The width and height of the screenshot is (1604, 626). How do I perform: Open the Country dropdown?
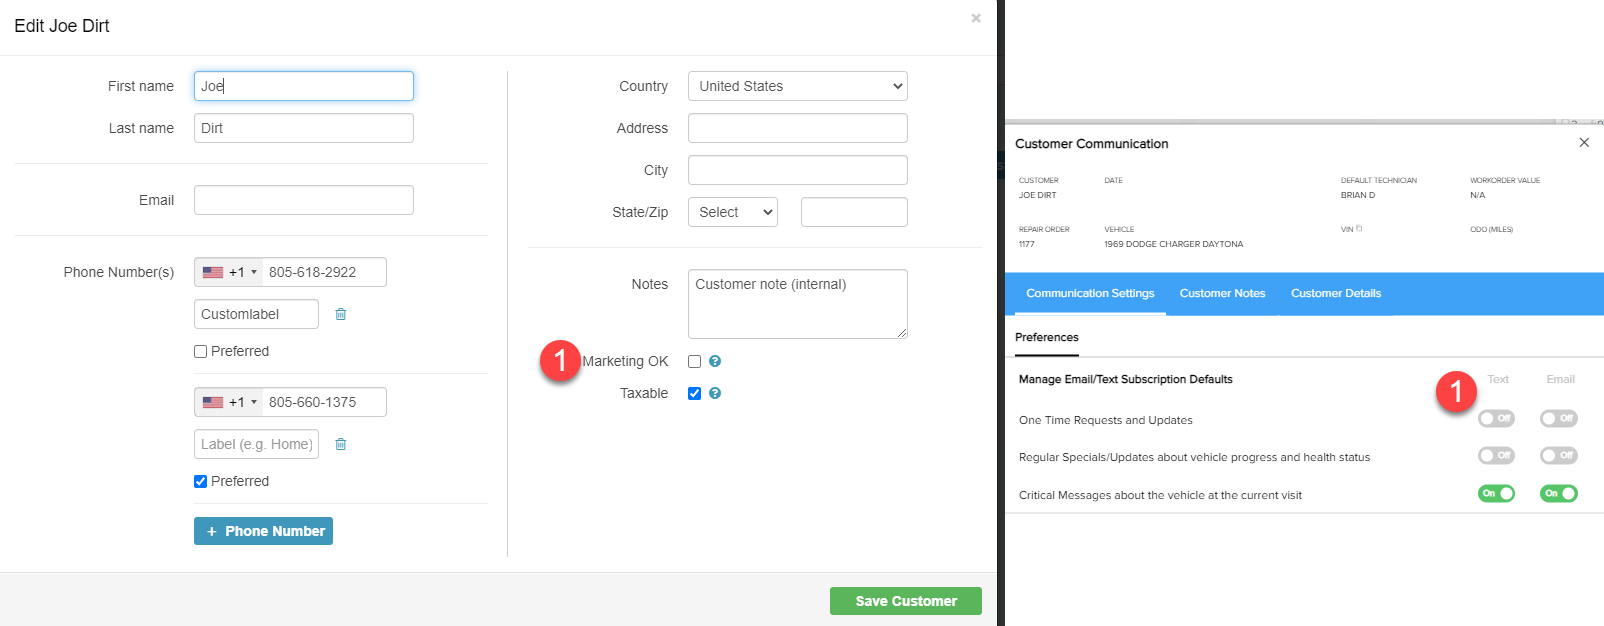coord(798,86)
